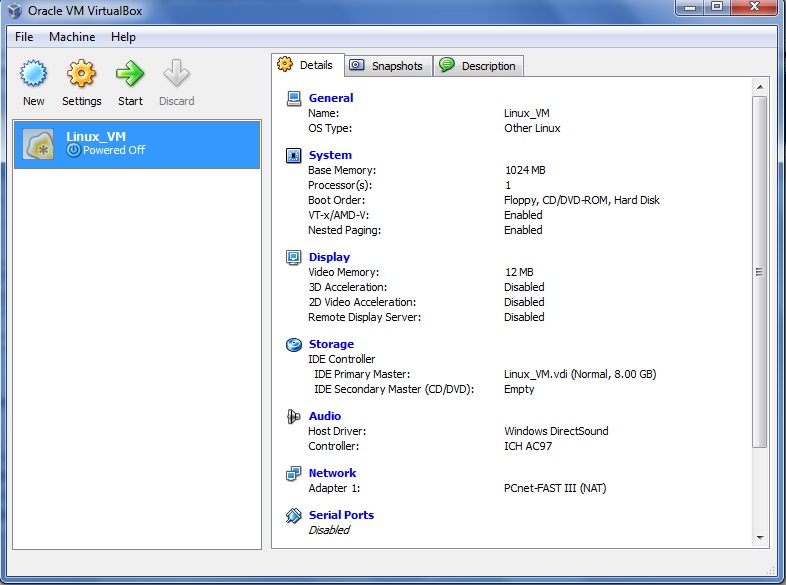Click 'PCnet-FAST III (NAT)' adapter value
This screenshot has height=585, width=786.
(555, 488)
